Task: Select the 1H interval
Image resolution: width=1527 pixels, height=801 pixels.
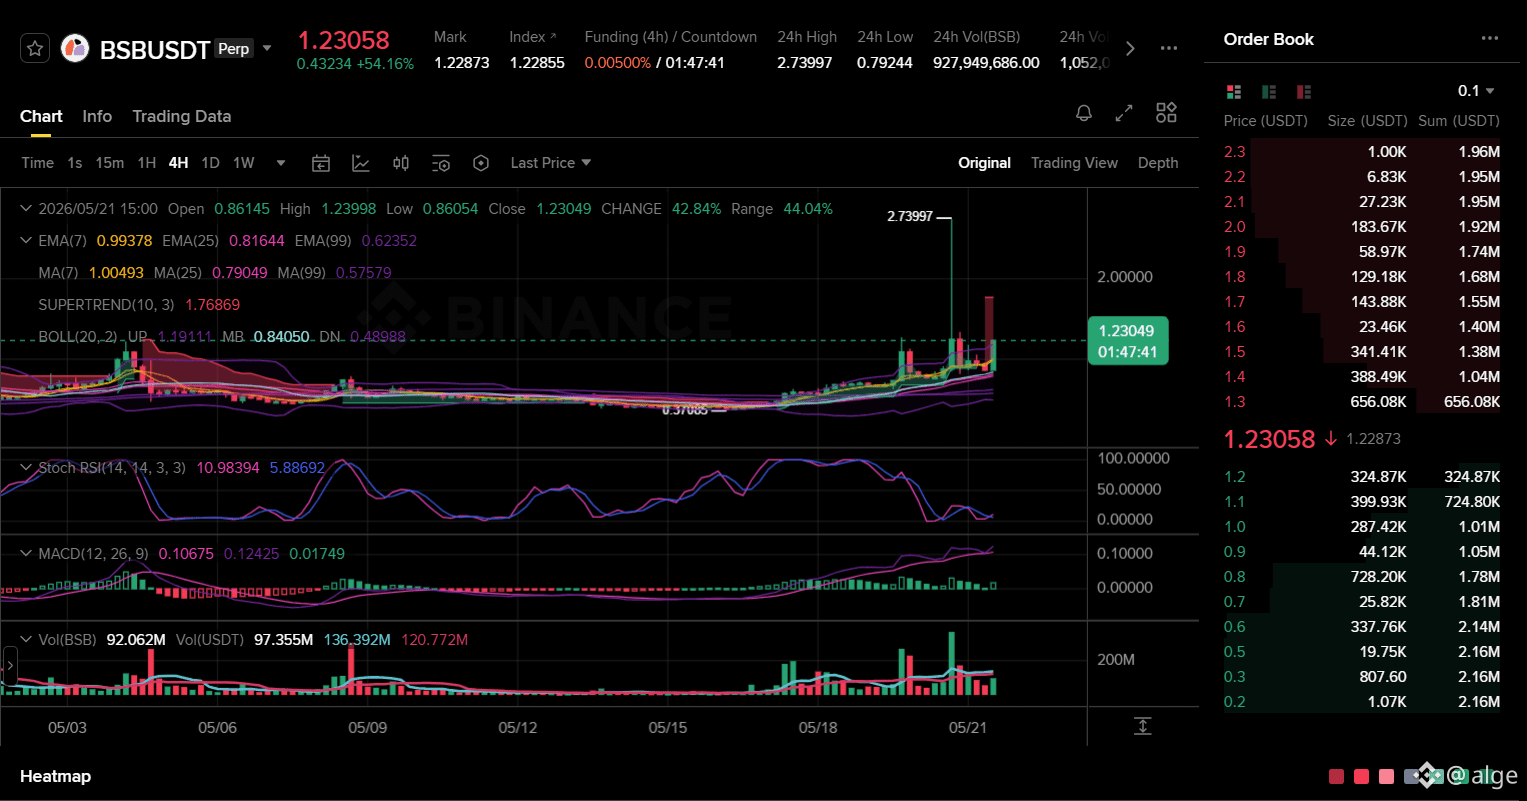Action: [x=147, y=163]
